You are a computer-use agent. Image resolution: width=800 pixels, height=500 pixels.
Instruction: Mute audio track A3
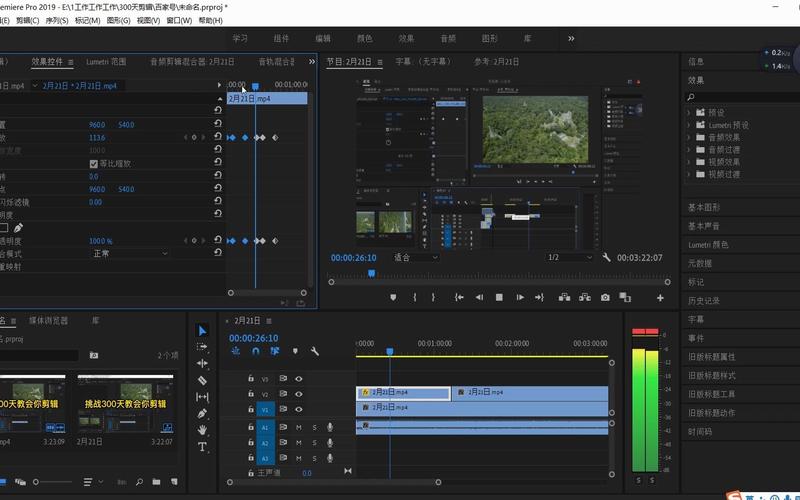[299, 458]
